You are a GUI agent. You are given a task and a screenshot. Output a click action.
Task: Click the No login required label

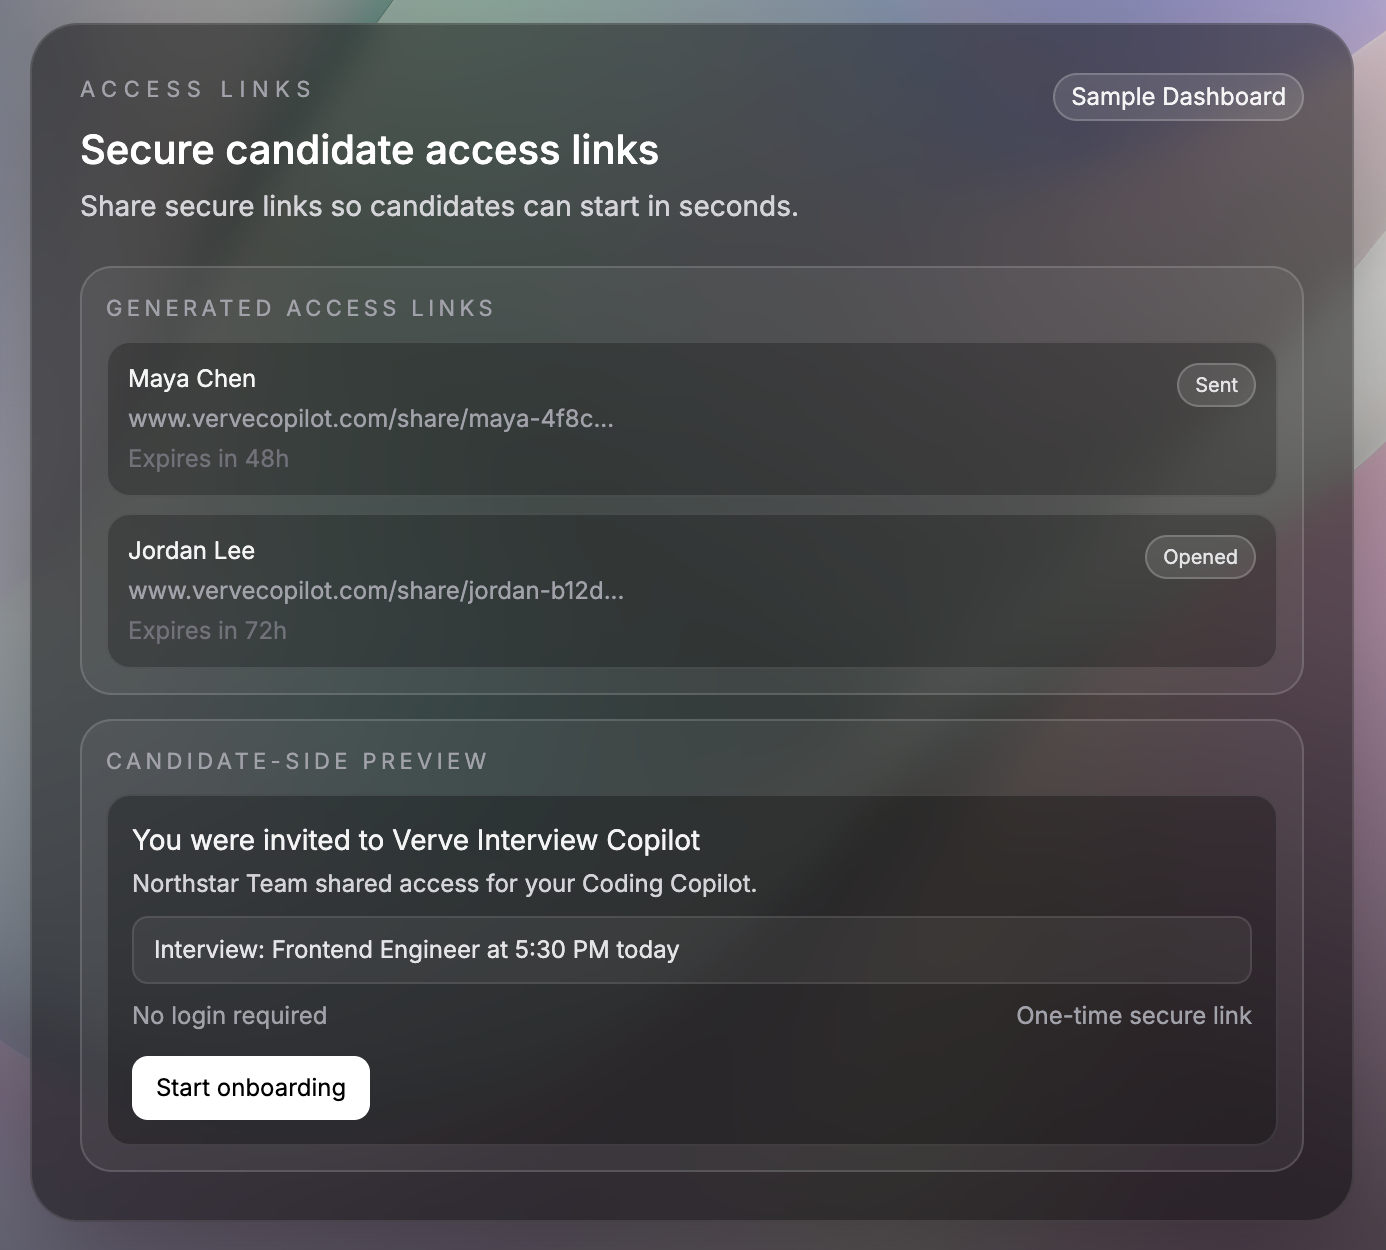(x=229, y=1015)
